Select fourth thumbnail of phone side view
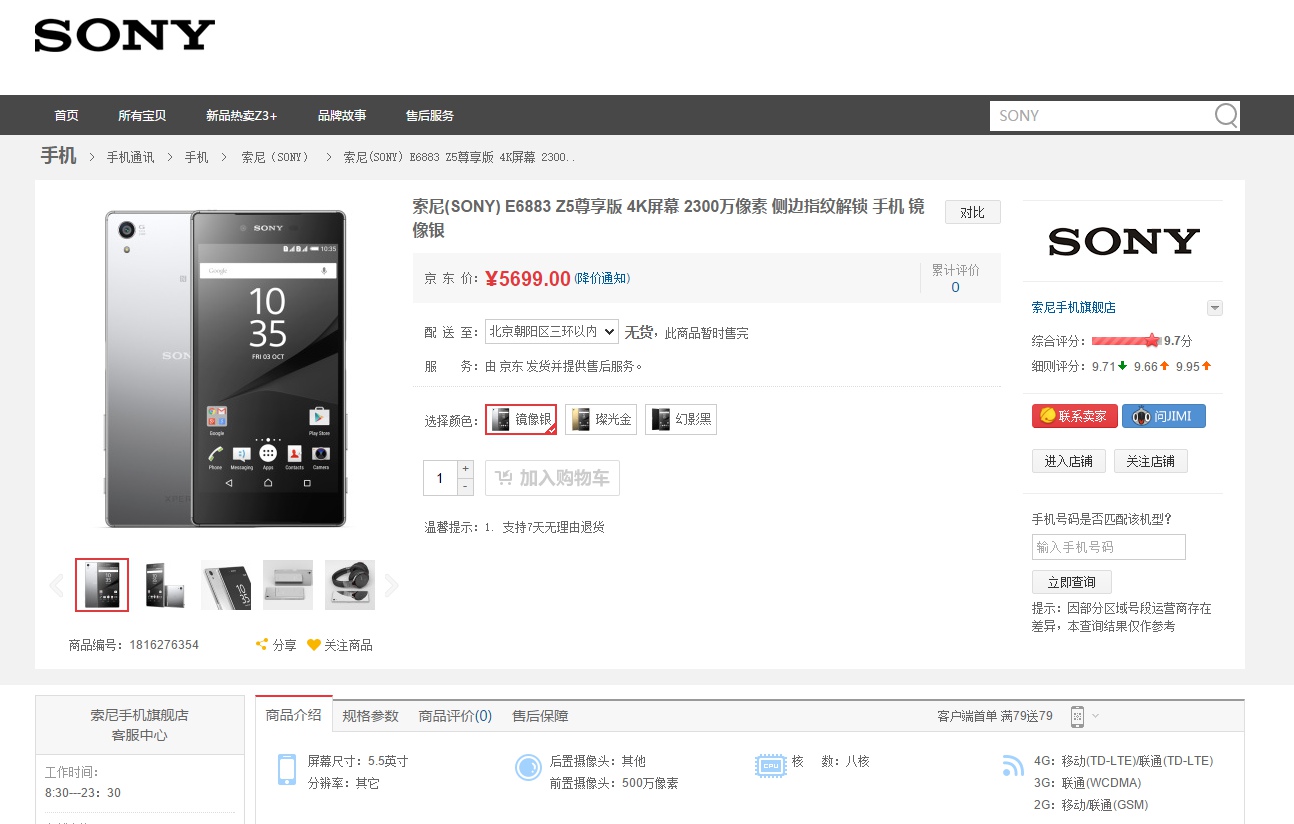The image size is (1294, 824). pyautogui.click(x=288, y=585)
